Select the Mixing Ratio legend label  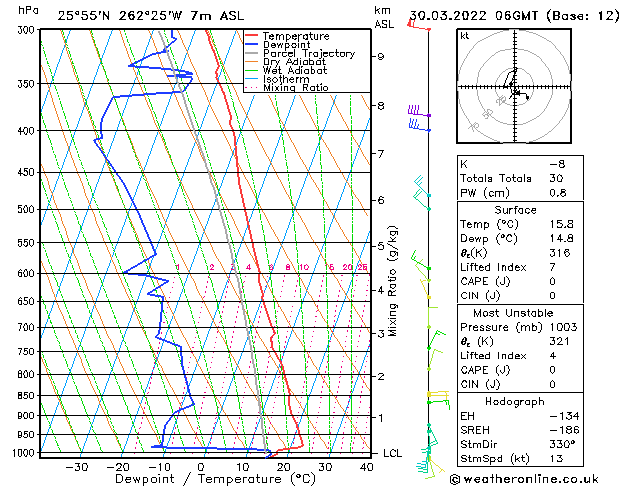click(296, 87)
